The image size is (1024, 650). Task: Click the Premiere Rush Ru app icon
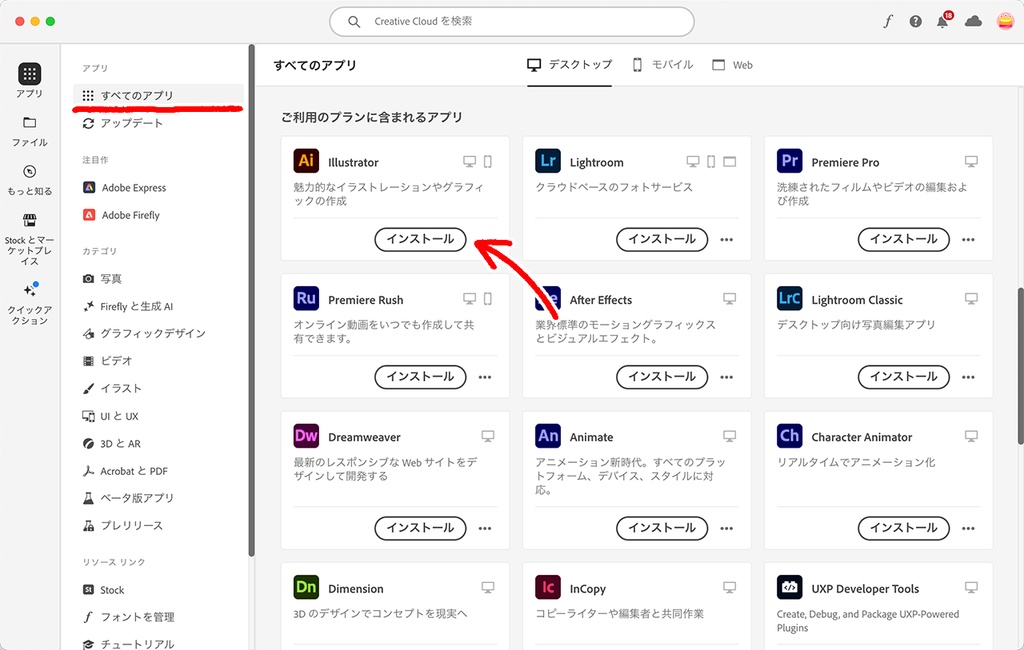pos(306,299)
